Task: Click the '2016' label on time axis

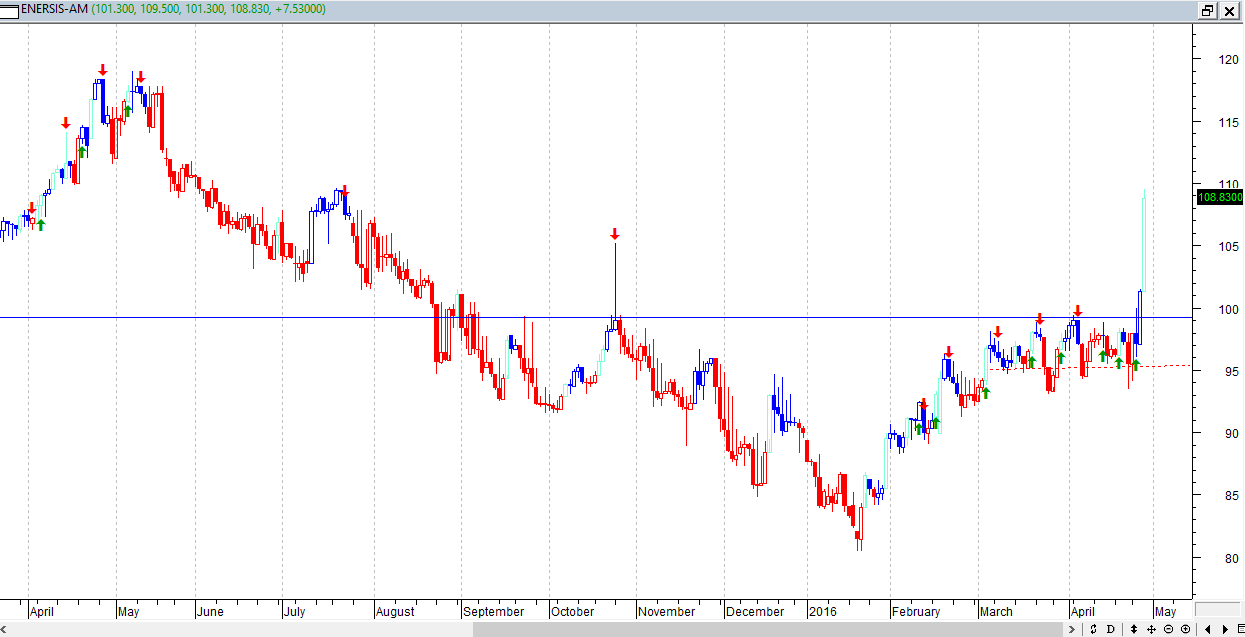Action: (822, 611)
